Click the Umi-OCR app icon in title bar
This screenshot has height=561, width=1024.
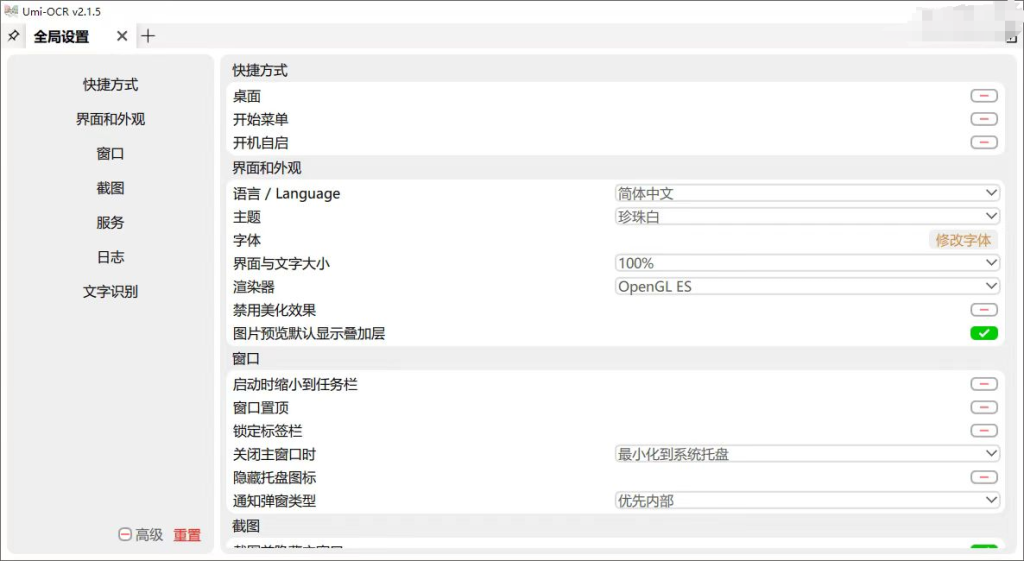[x=10, y=11]
